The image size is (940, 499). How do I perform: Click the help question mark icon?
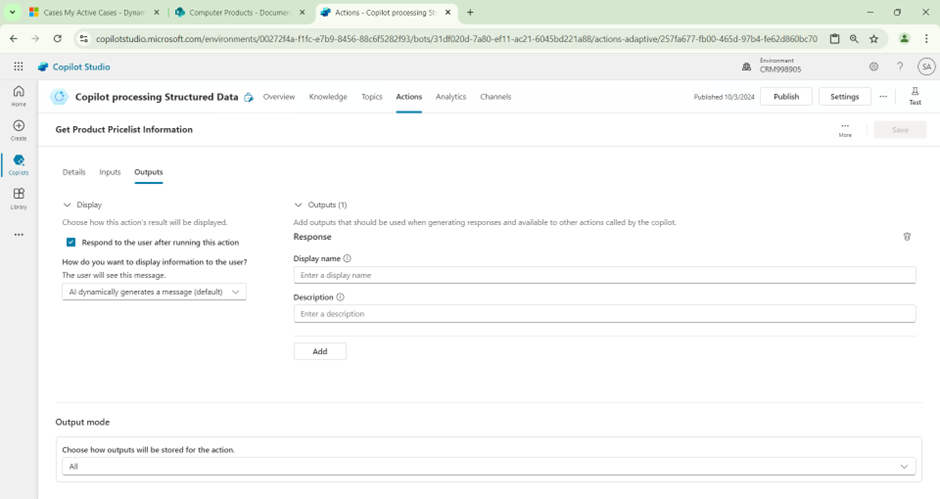(900, 67)
